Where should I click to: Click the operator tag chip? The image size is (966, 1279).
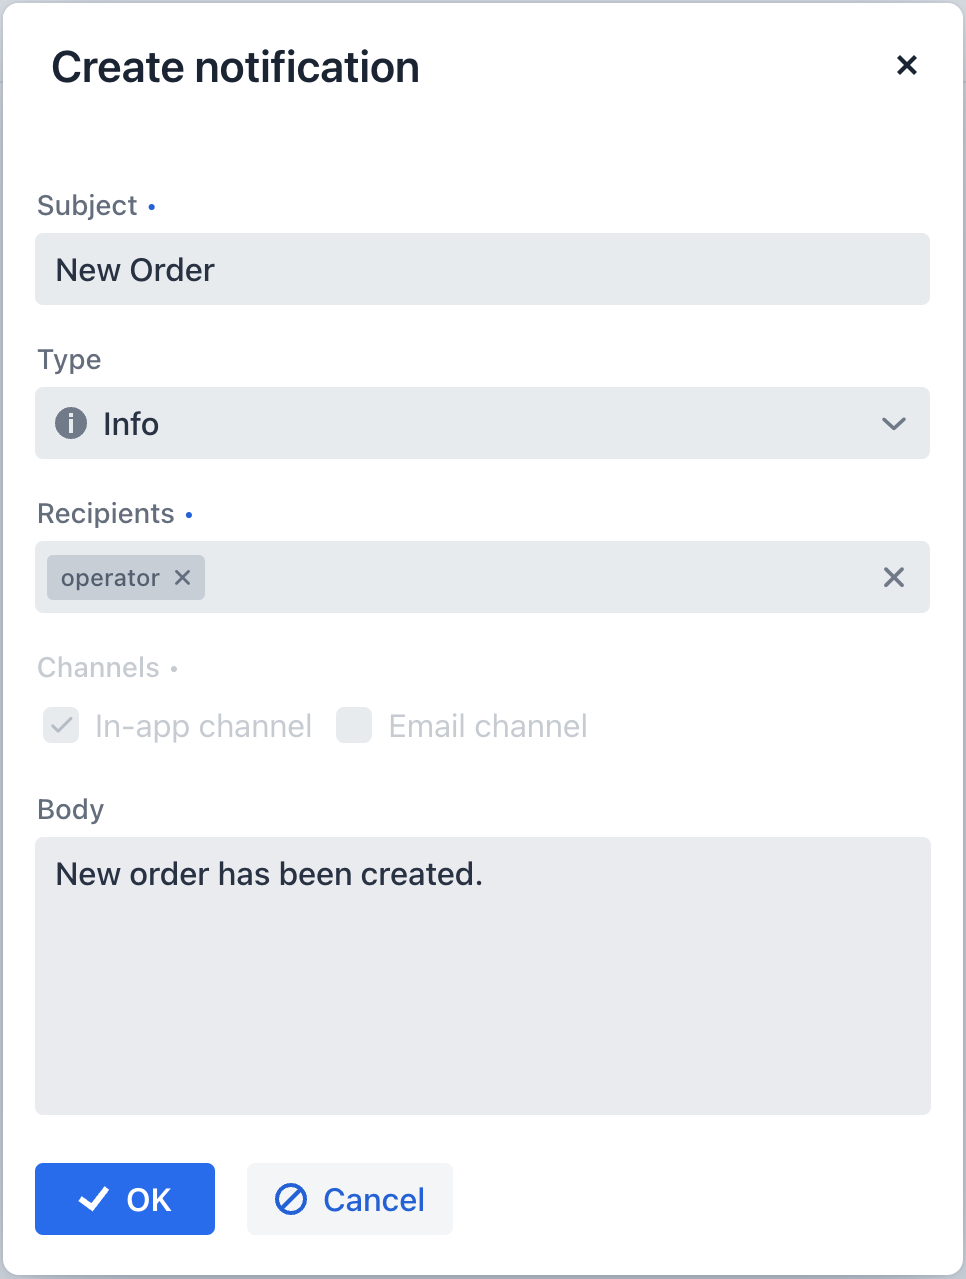tap(110, 577)
